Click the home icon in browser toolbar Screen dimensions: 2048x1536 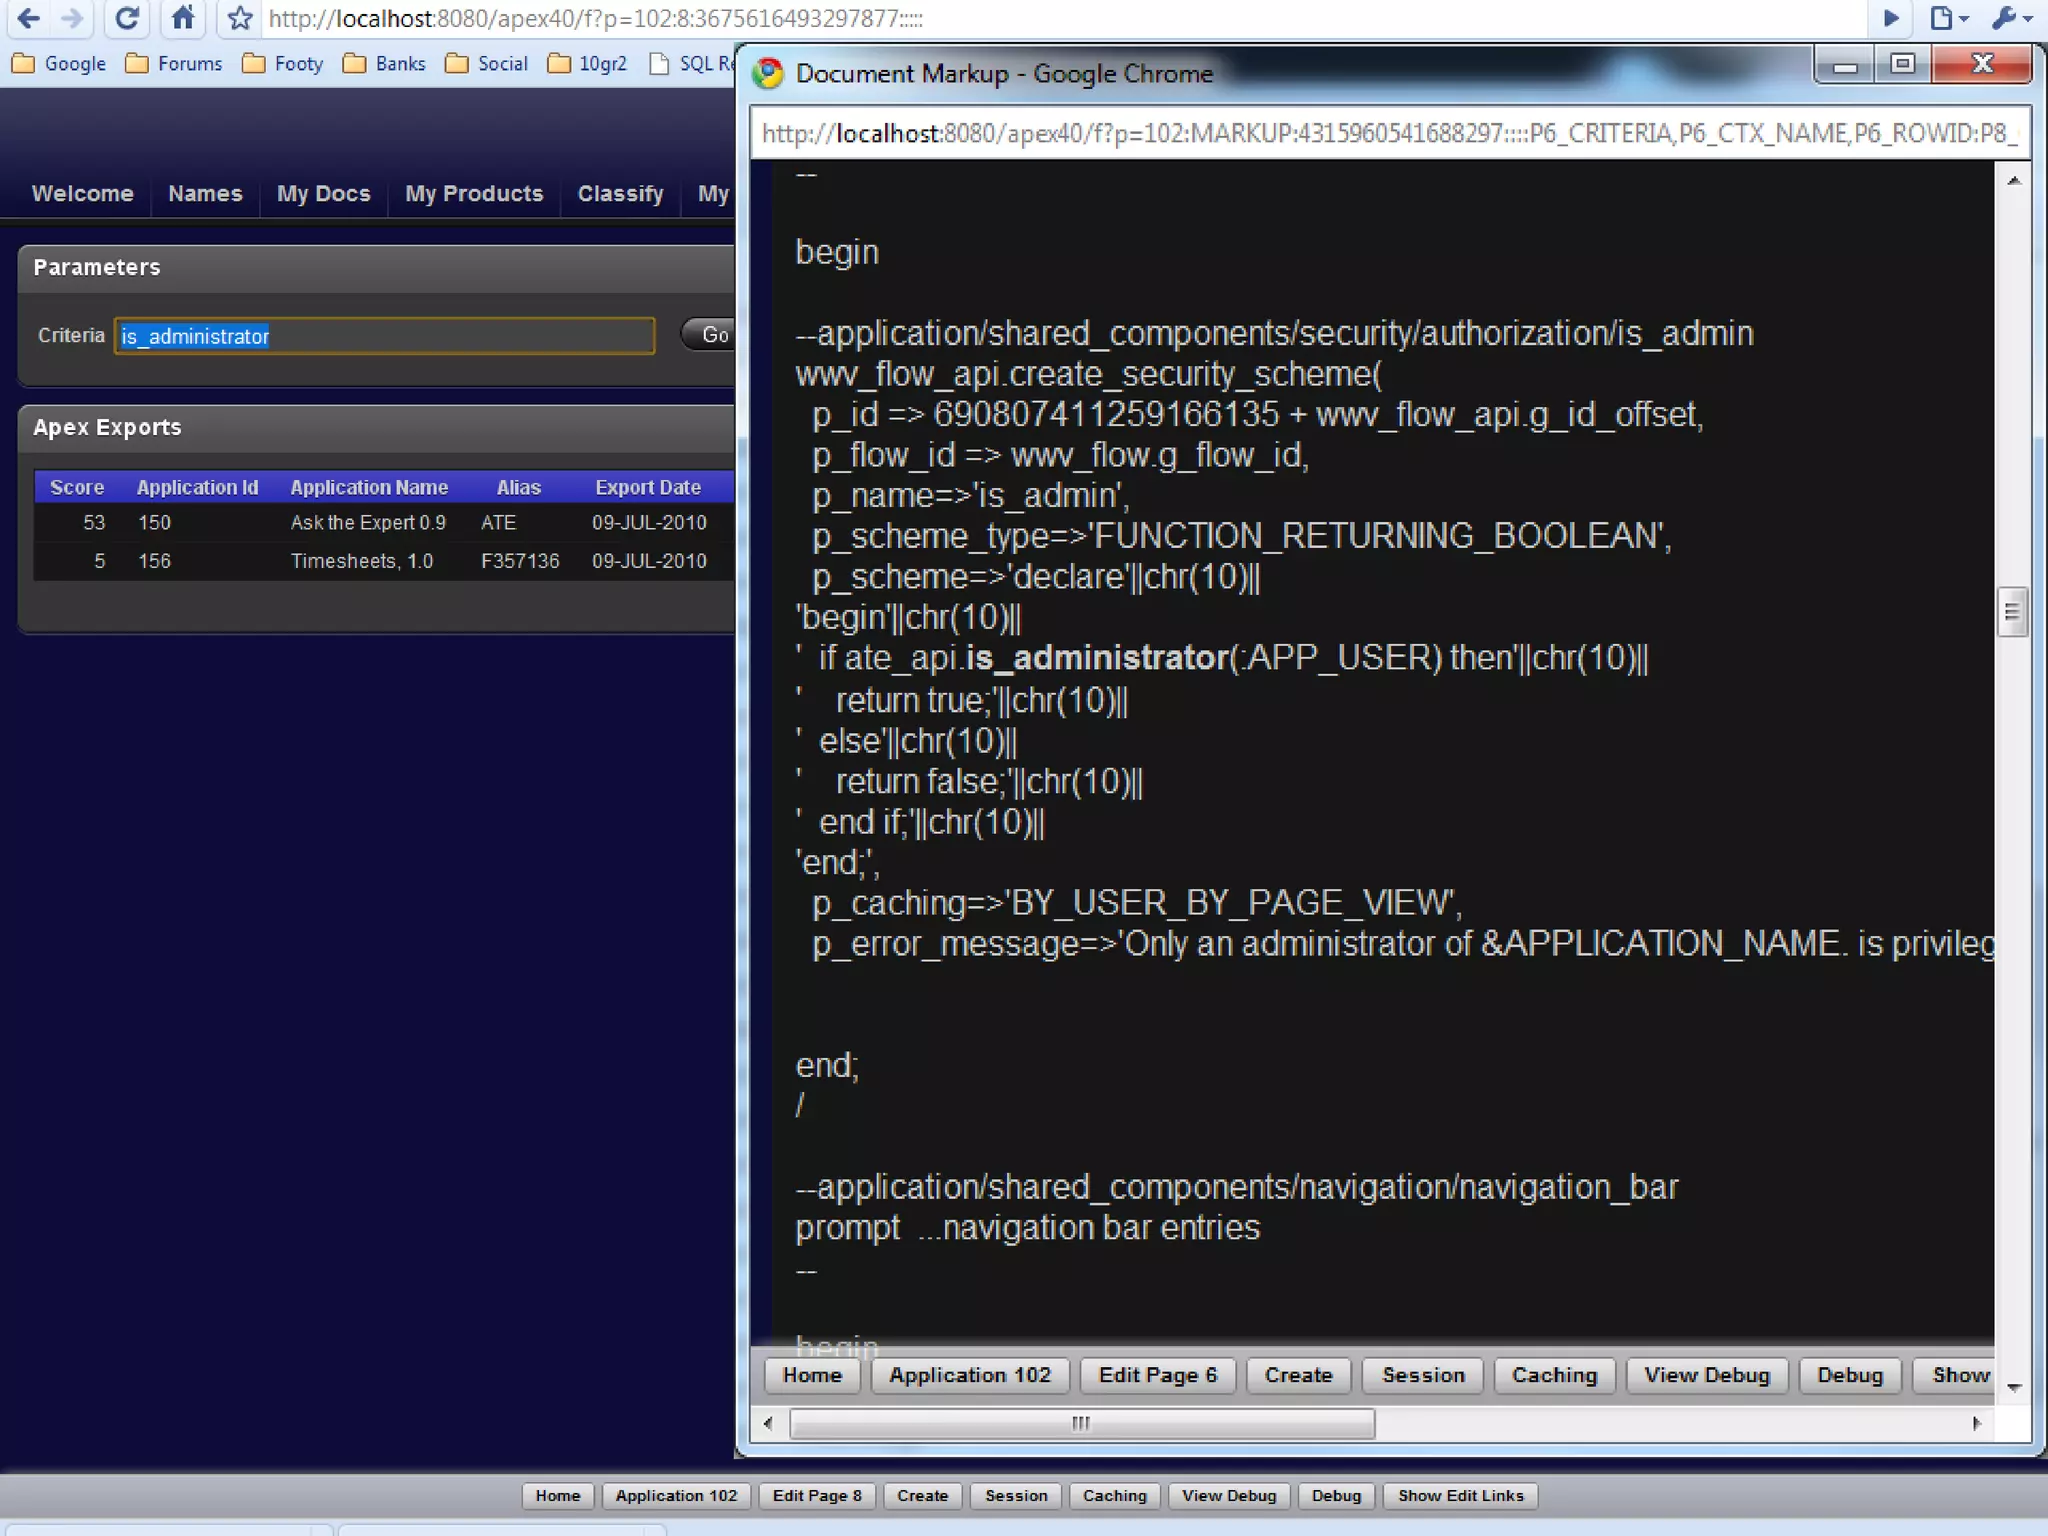pos(182,18)
